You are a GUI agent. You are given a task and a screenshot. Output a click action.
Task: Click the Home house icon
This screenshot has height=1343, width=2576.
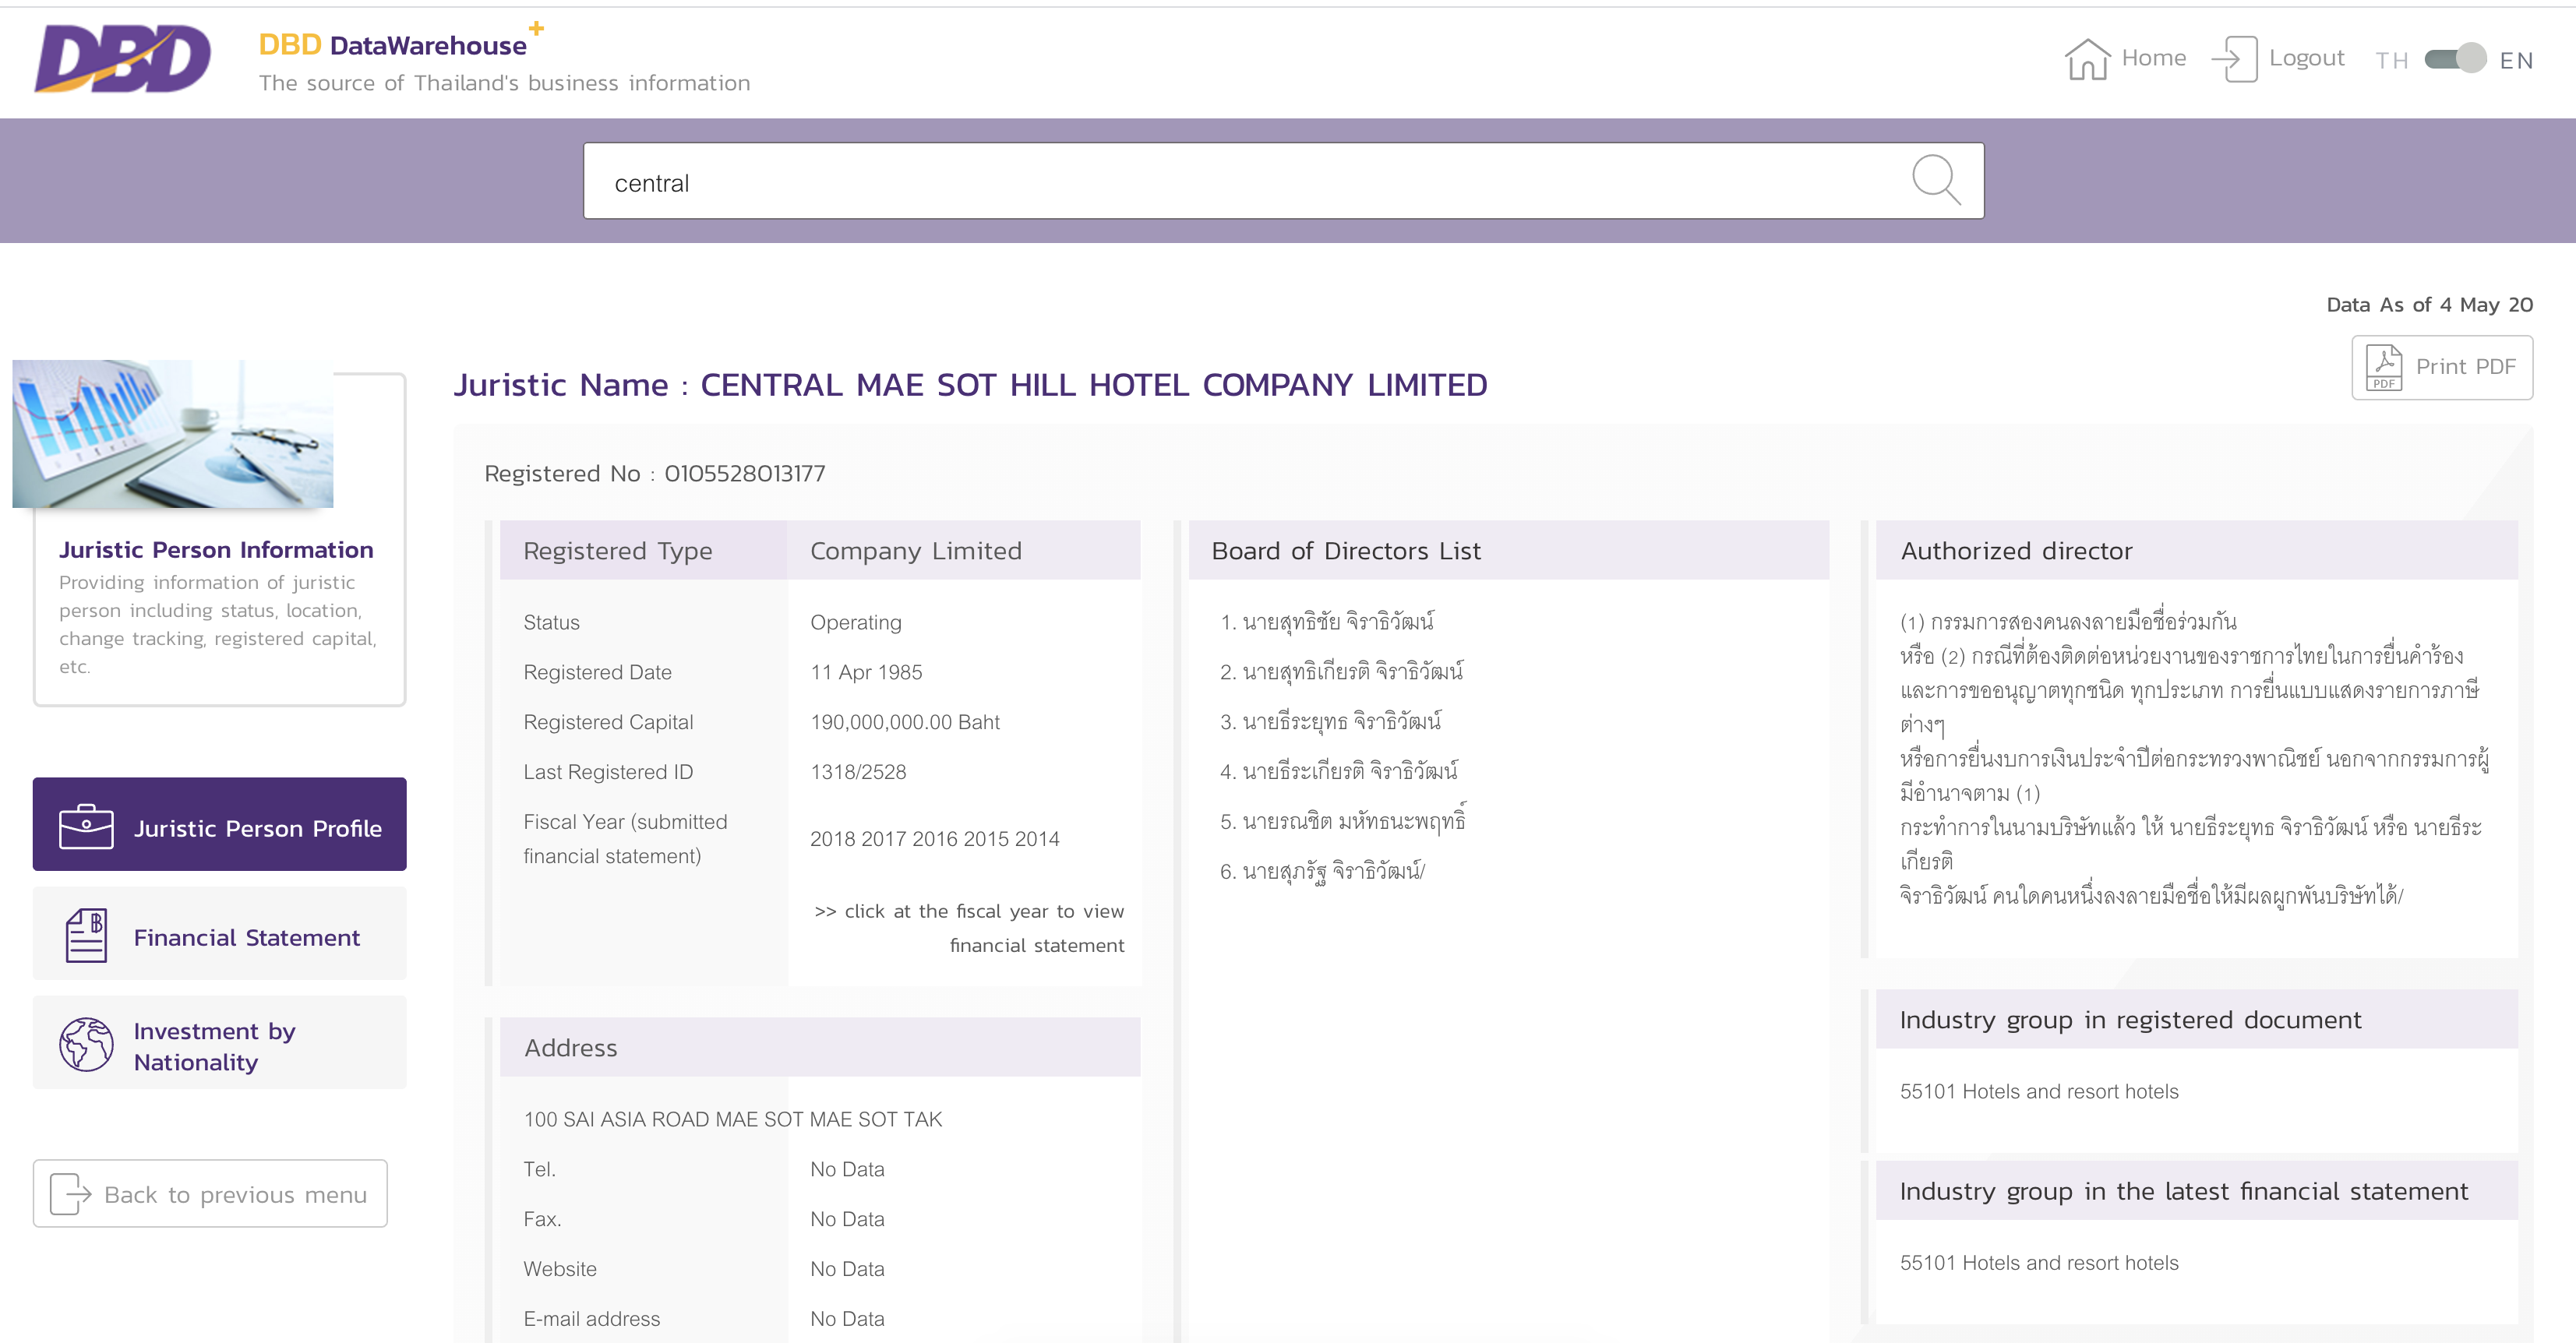point(2087,59)
